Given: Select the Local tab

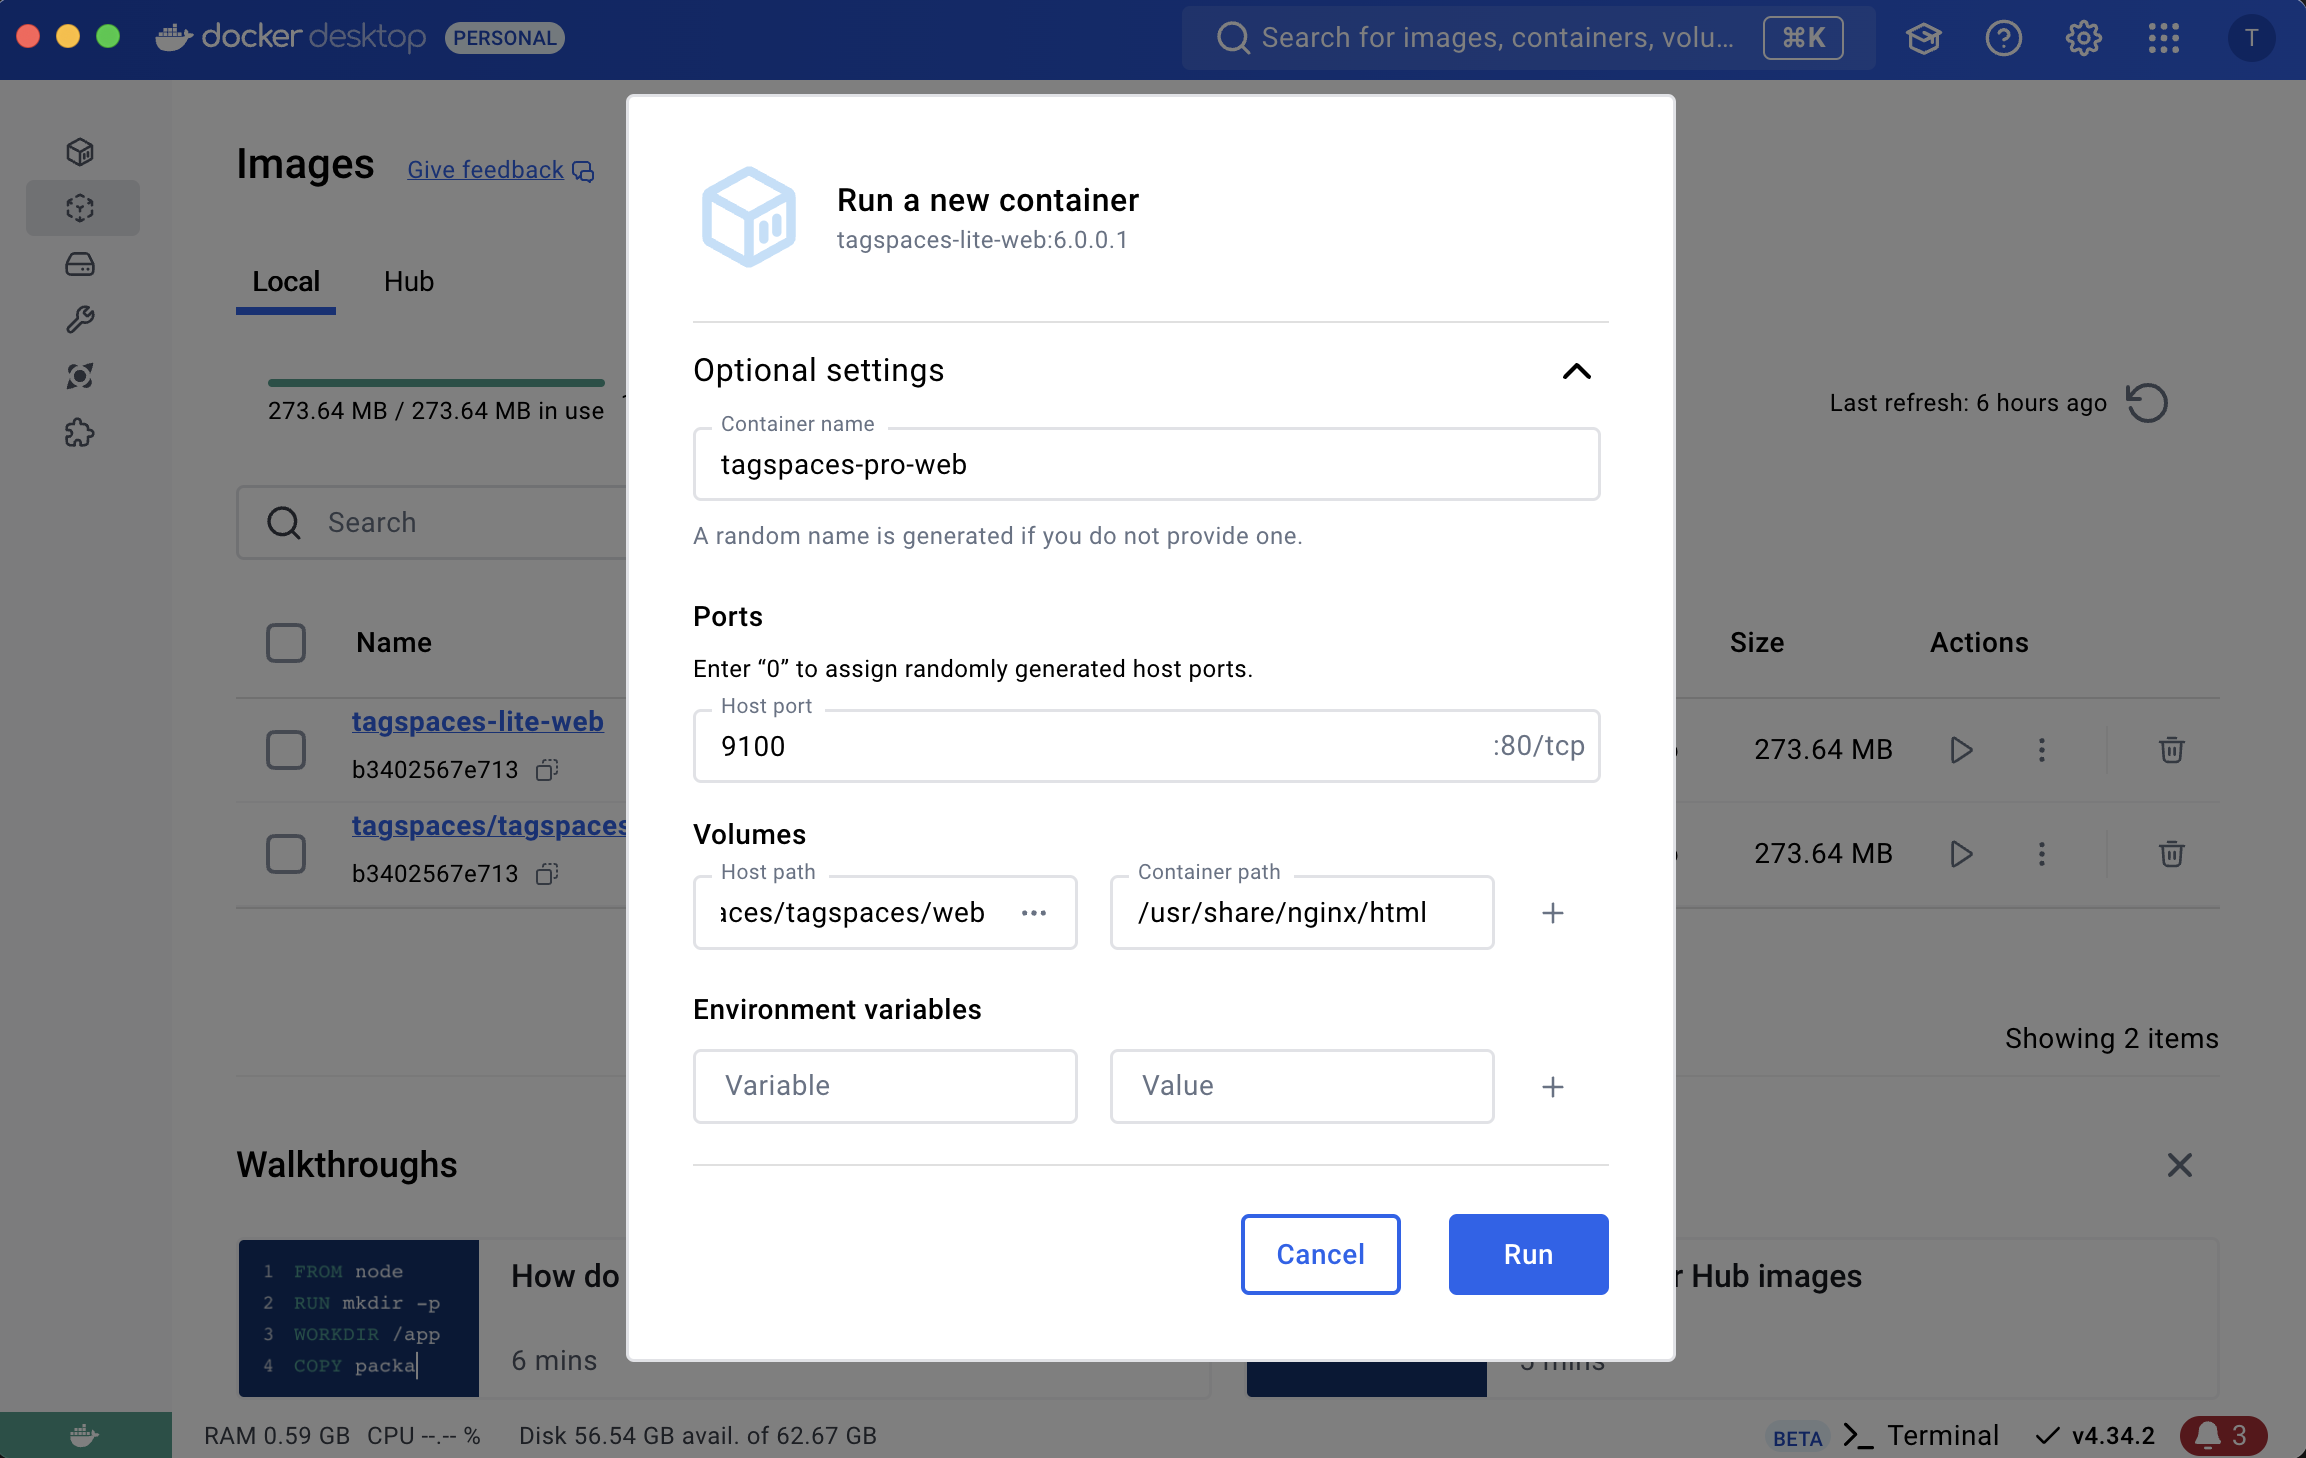Looking at the screenshot, I should point(286,282).
